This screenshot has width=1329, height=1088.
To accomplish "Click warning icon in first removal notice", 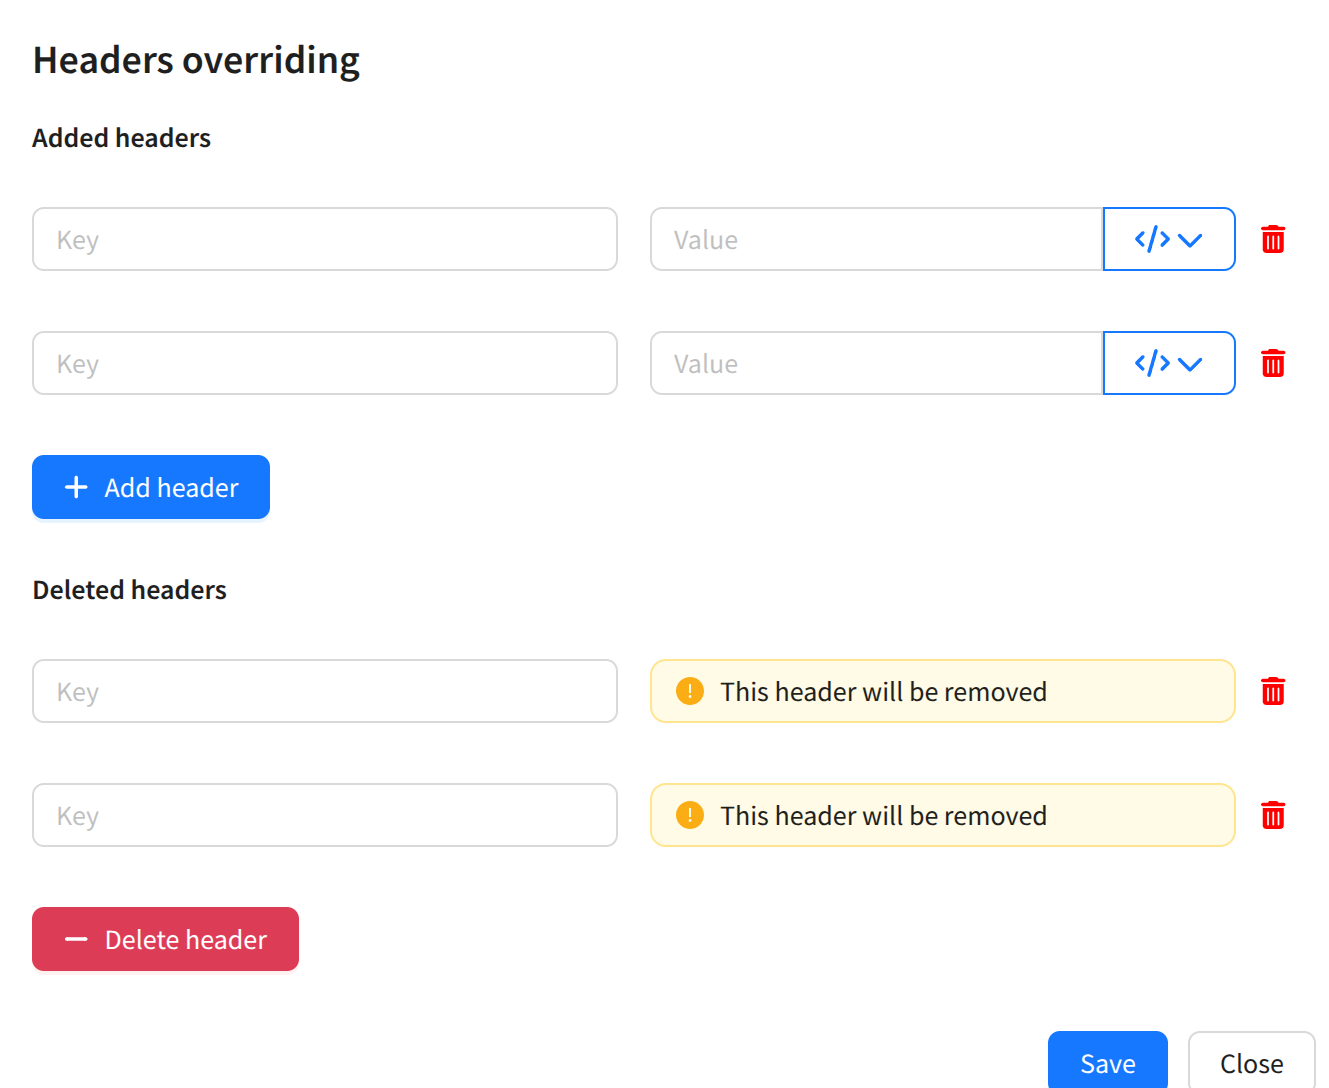I will point(690,691).
